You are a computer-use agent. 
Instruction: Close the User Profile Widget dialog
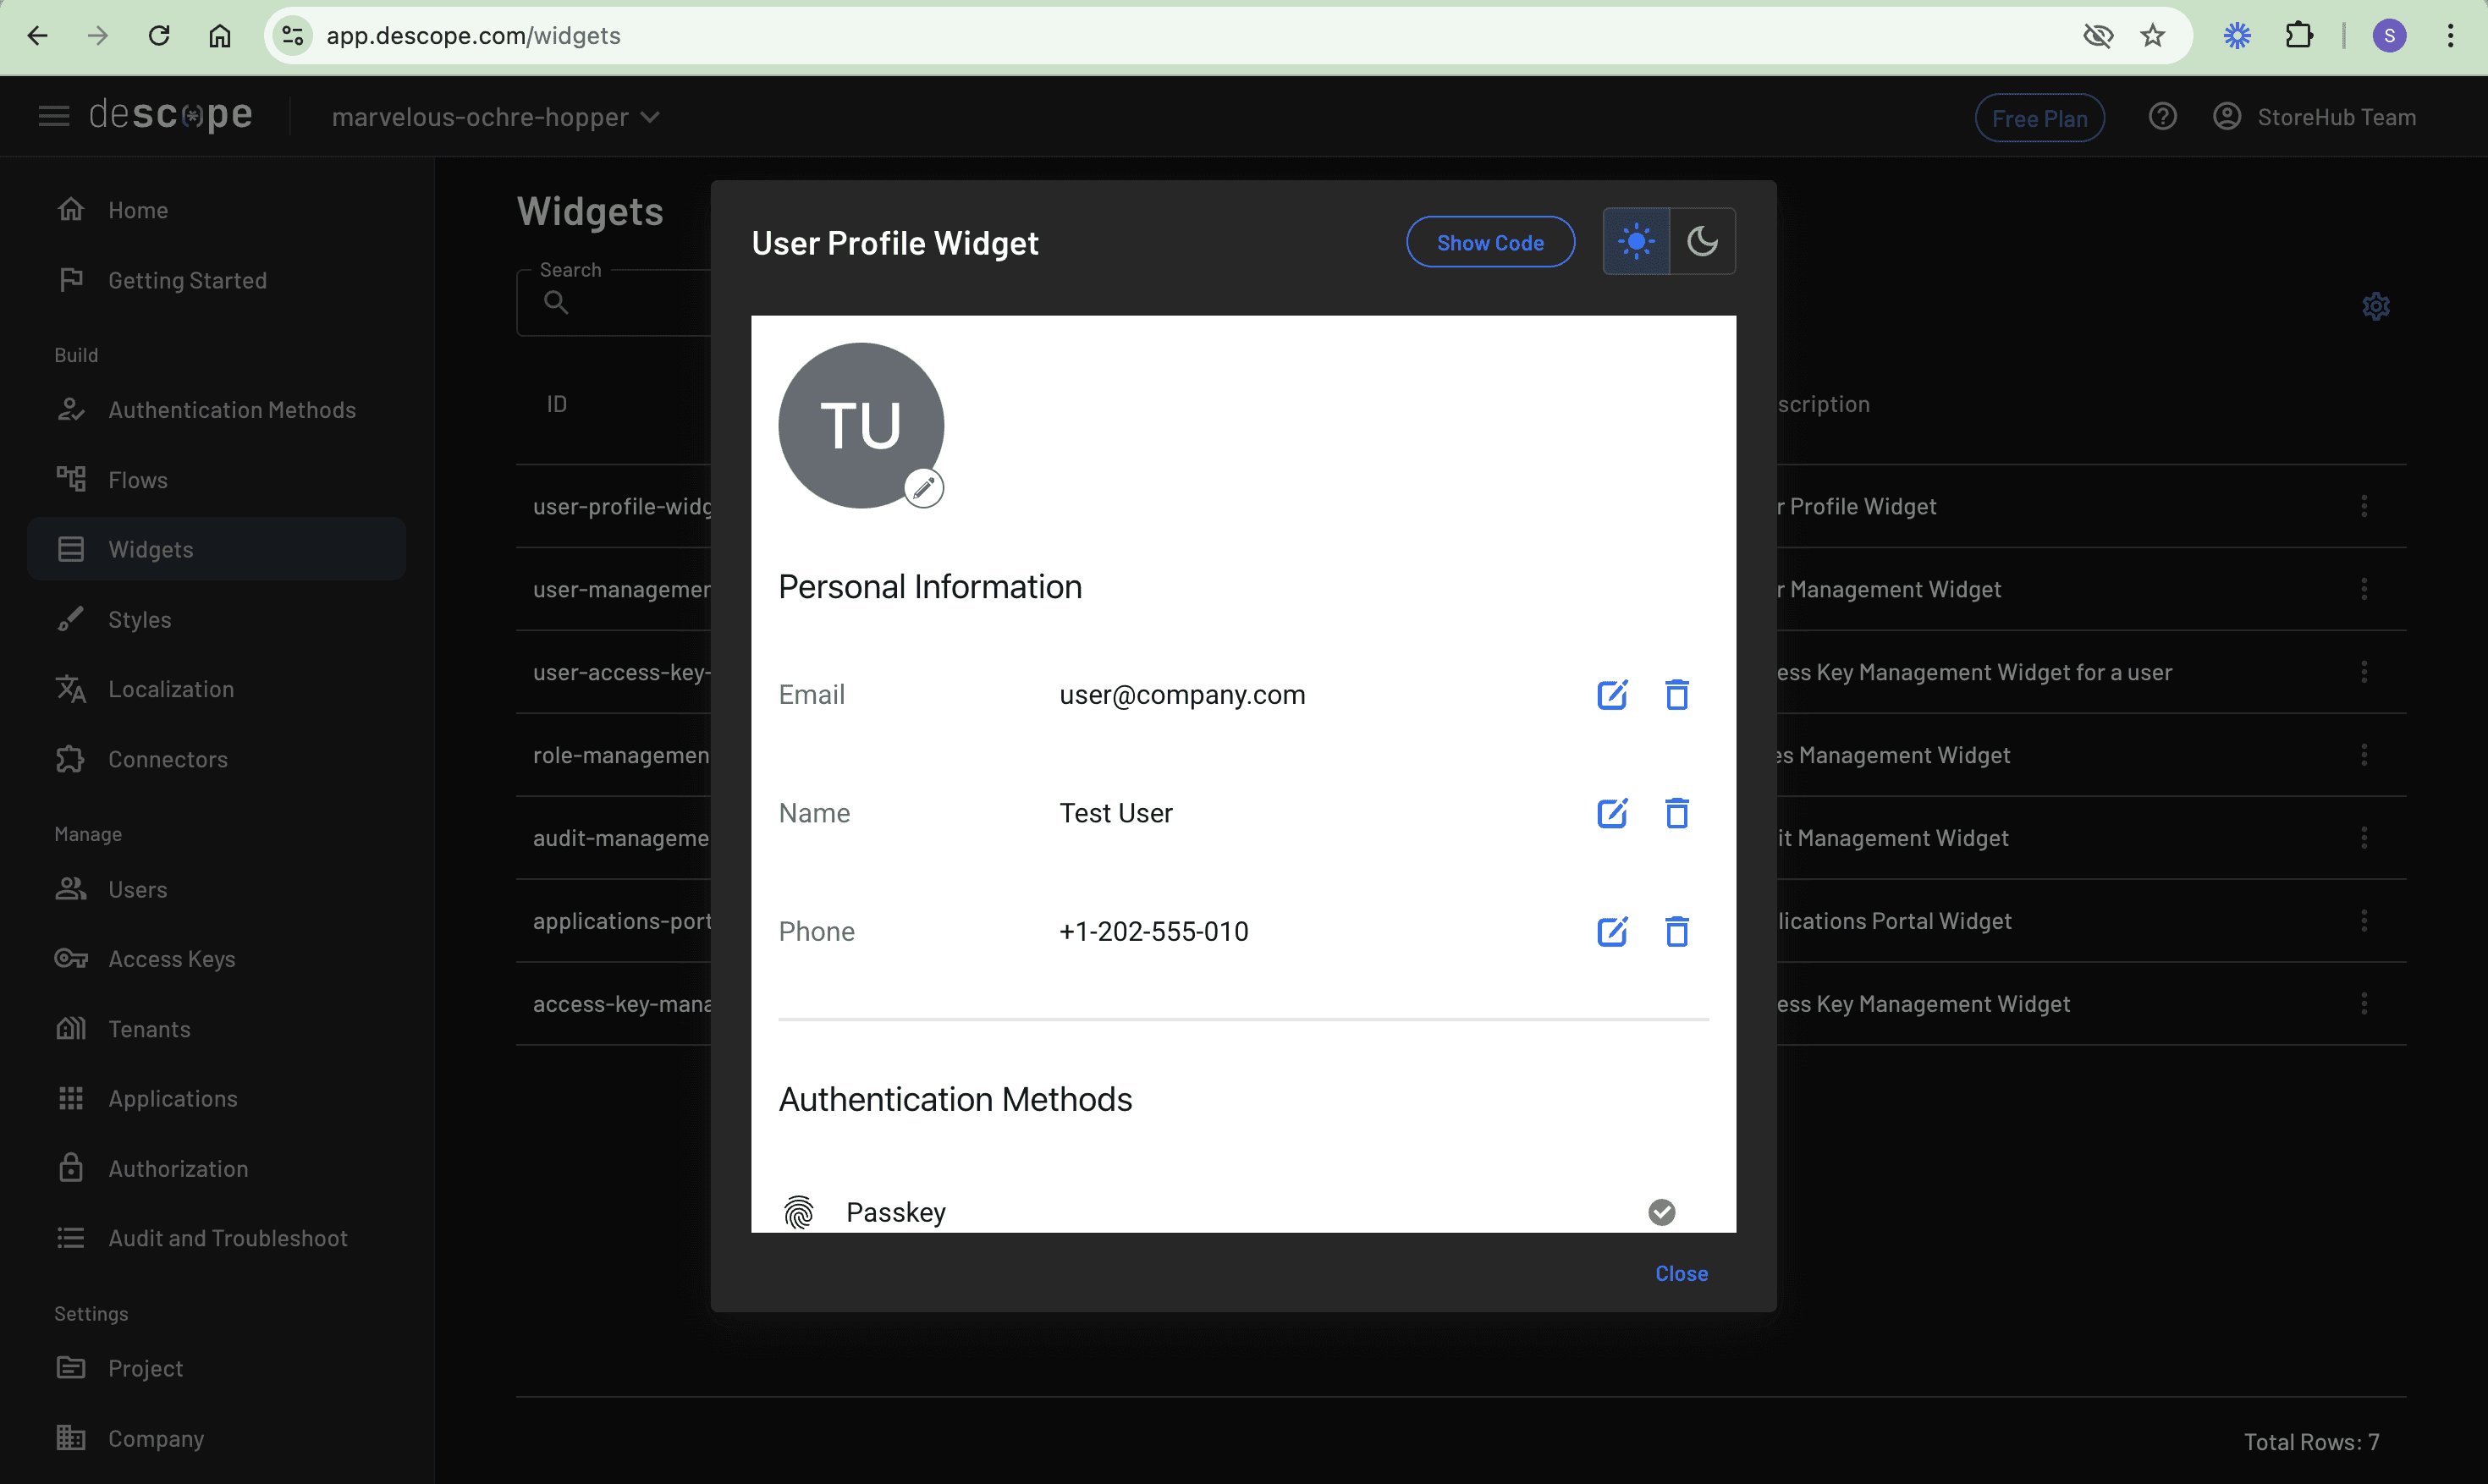coord(1681,1273)
